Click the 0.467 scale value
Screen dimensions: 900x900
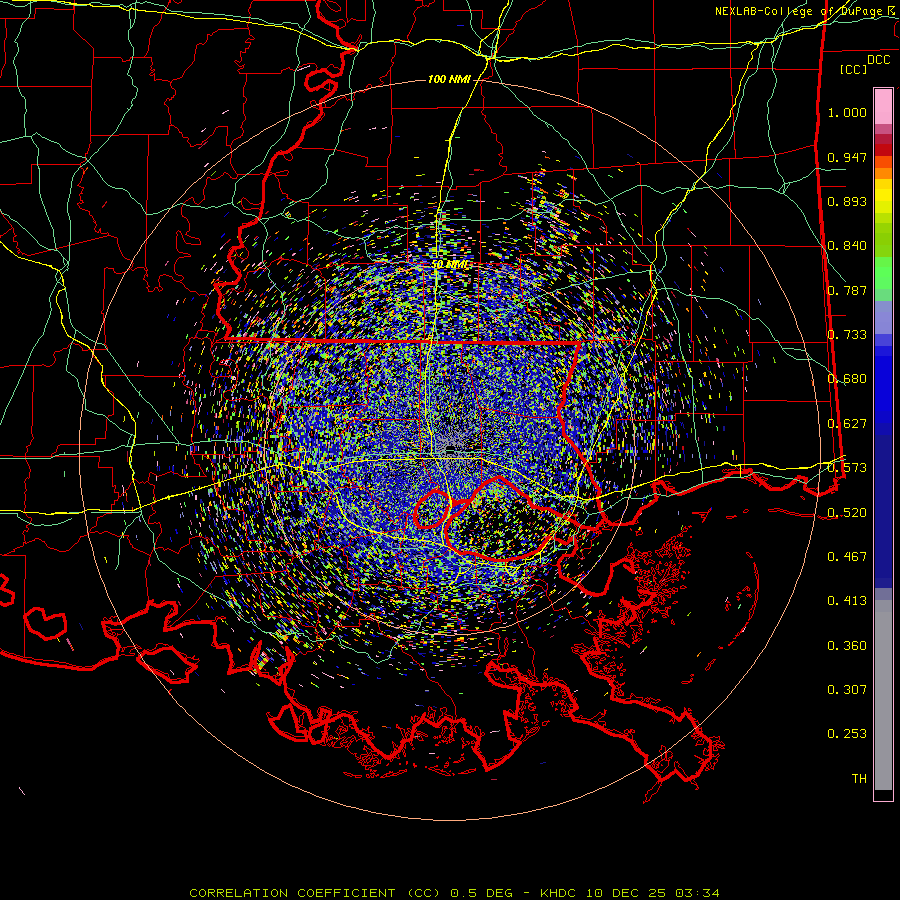pyautogui.click(x=847, y=557)
